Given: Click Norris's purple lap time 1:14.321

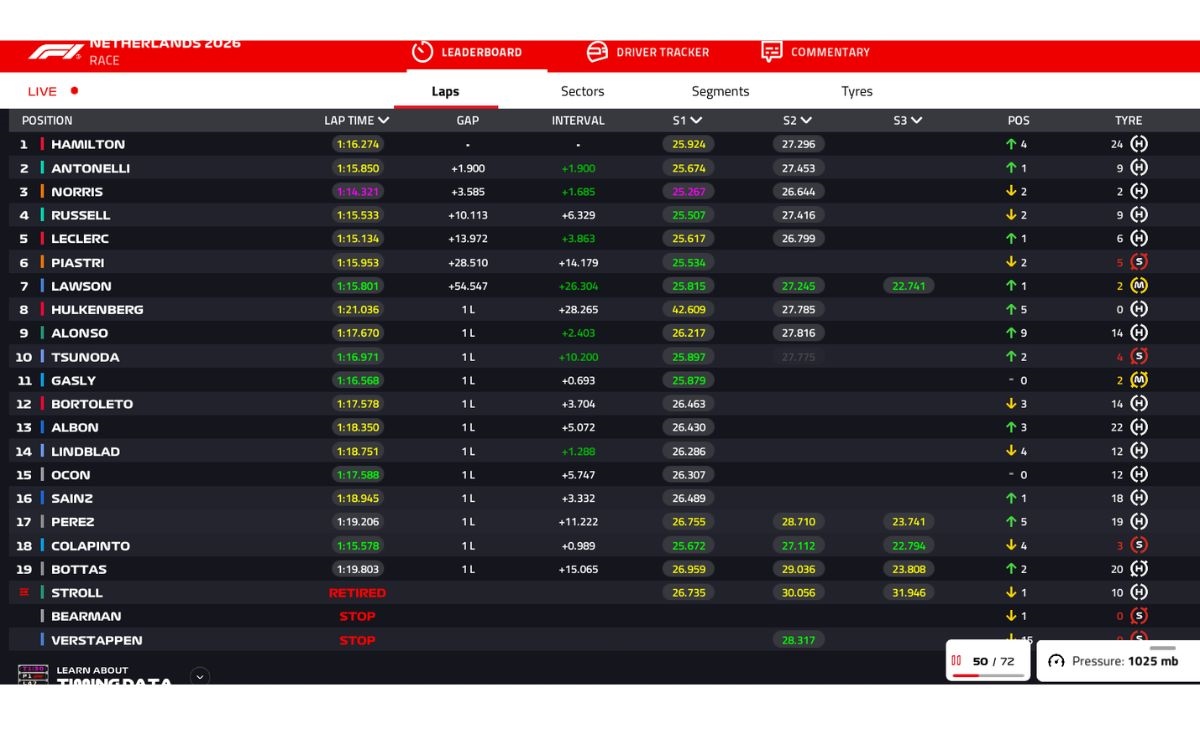Looking at the screenshot, I should click(358, 191).
